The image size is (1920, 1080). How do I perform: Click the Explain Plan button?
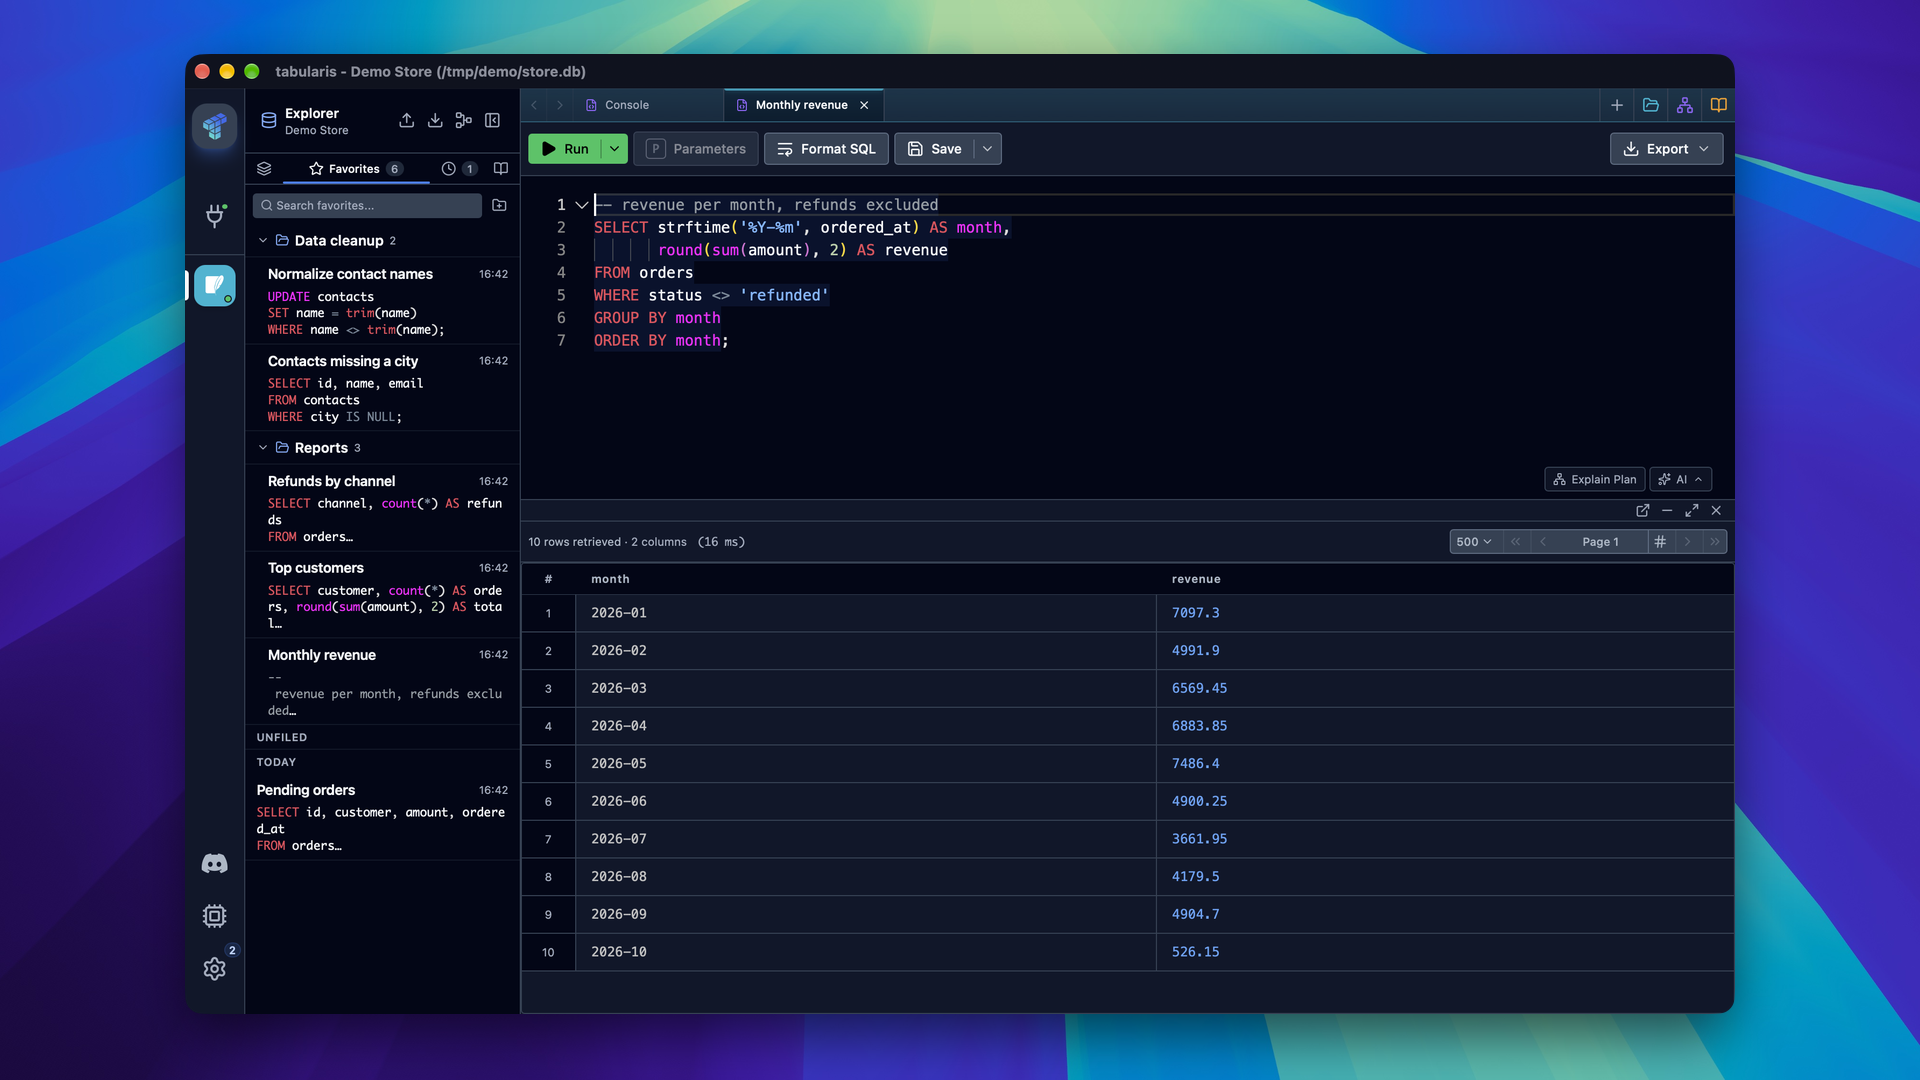[x=1594, y=479]
